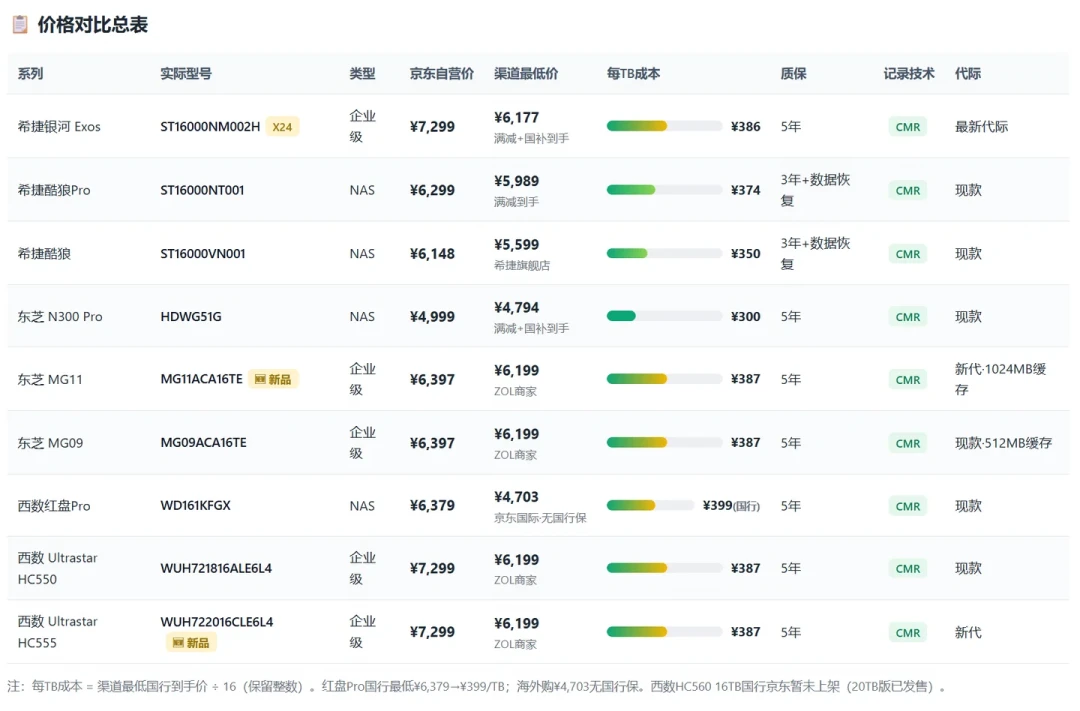Image resolution: width=1080 pixels, height=711 pixels.
Task: Select the 希捷银河 Exos series cell
Action: (x=59, y=127)
